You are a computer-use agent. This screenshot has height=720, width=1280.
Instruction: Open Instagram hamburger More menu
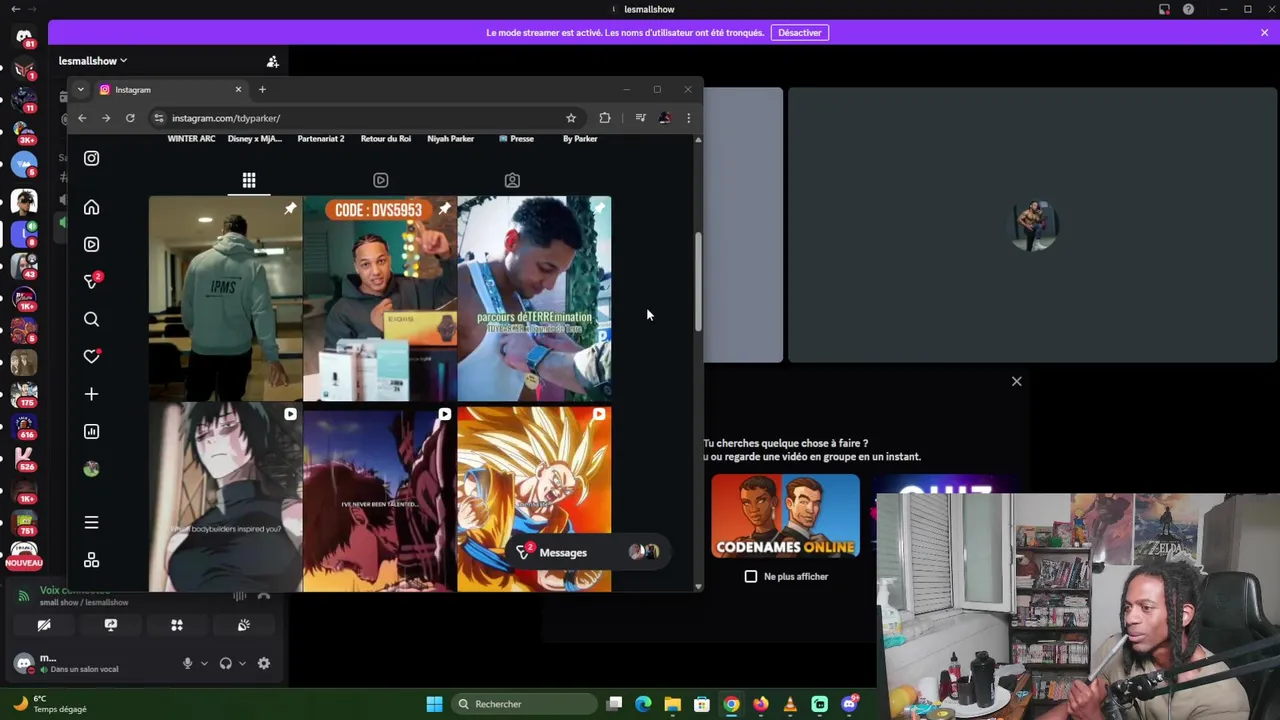91,522
